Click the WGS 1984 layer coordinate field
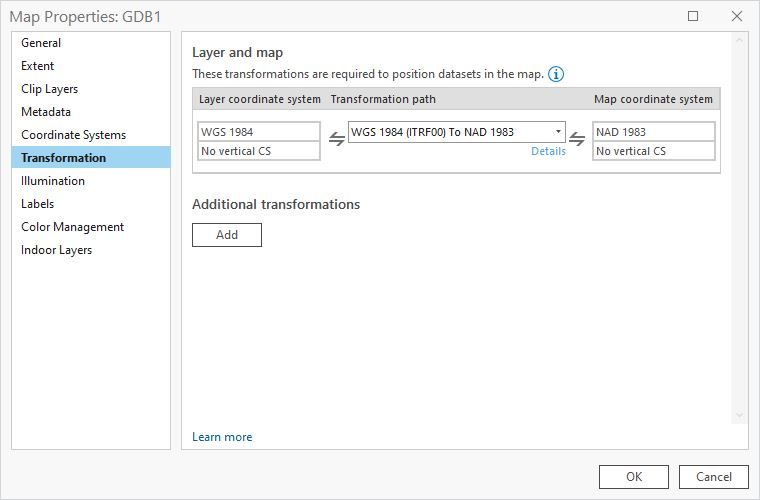This screenshot has width=760, height=500. point(259,132)
